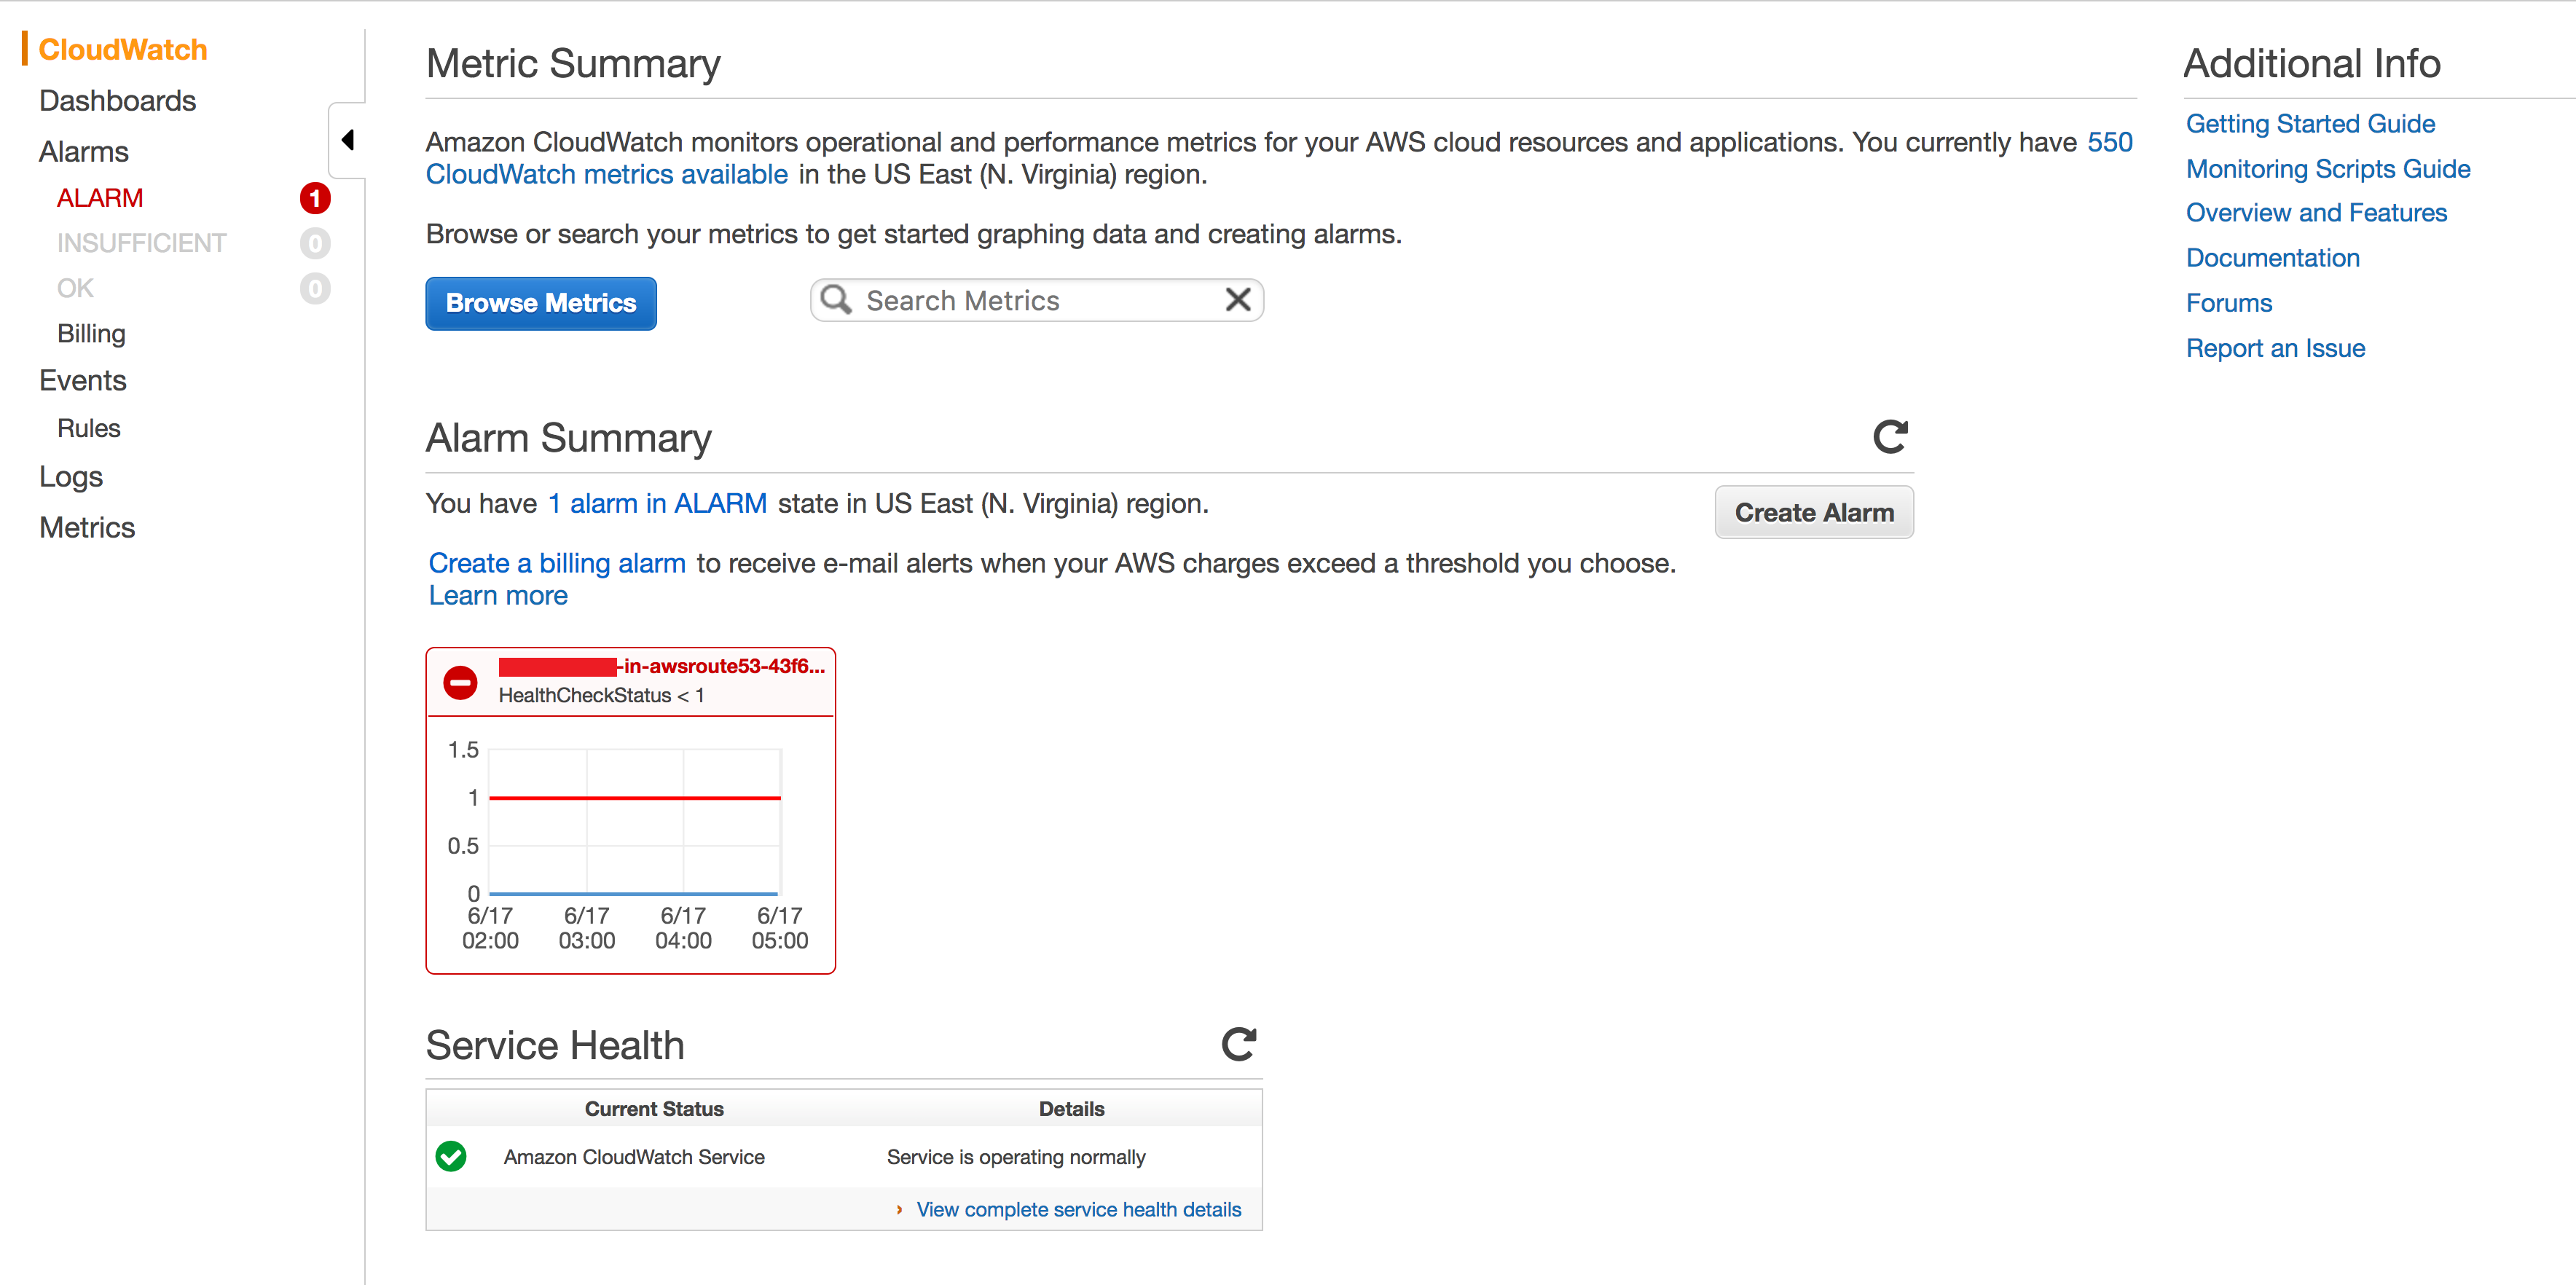Click the Current Status column header
2576x1285 pixels.
[654, 1109]
